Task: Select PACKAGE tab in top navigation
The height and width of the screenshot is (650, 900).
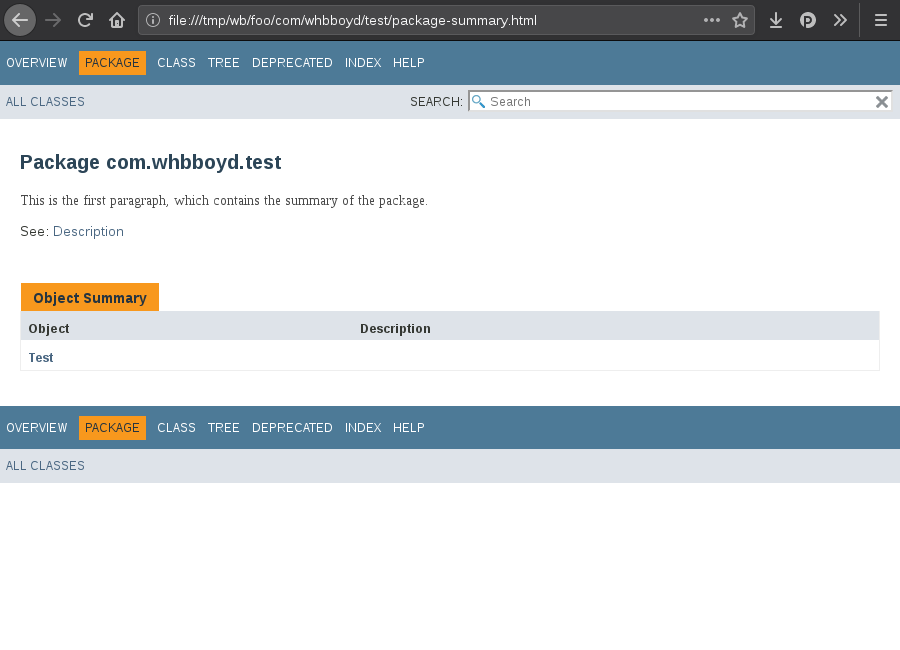Action: tap(112, 63)
